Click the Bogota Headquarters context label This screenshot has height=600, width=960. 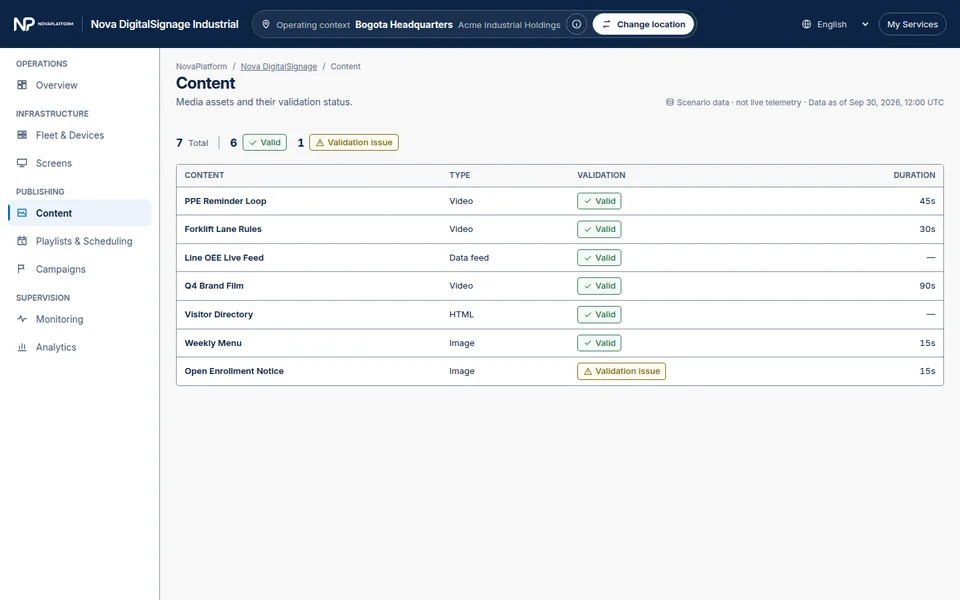(404, 24)
